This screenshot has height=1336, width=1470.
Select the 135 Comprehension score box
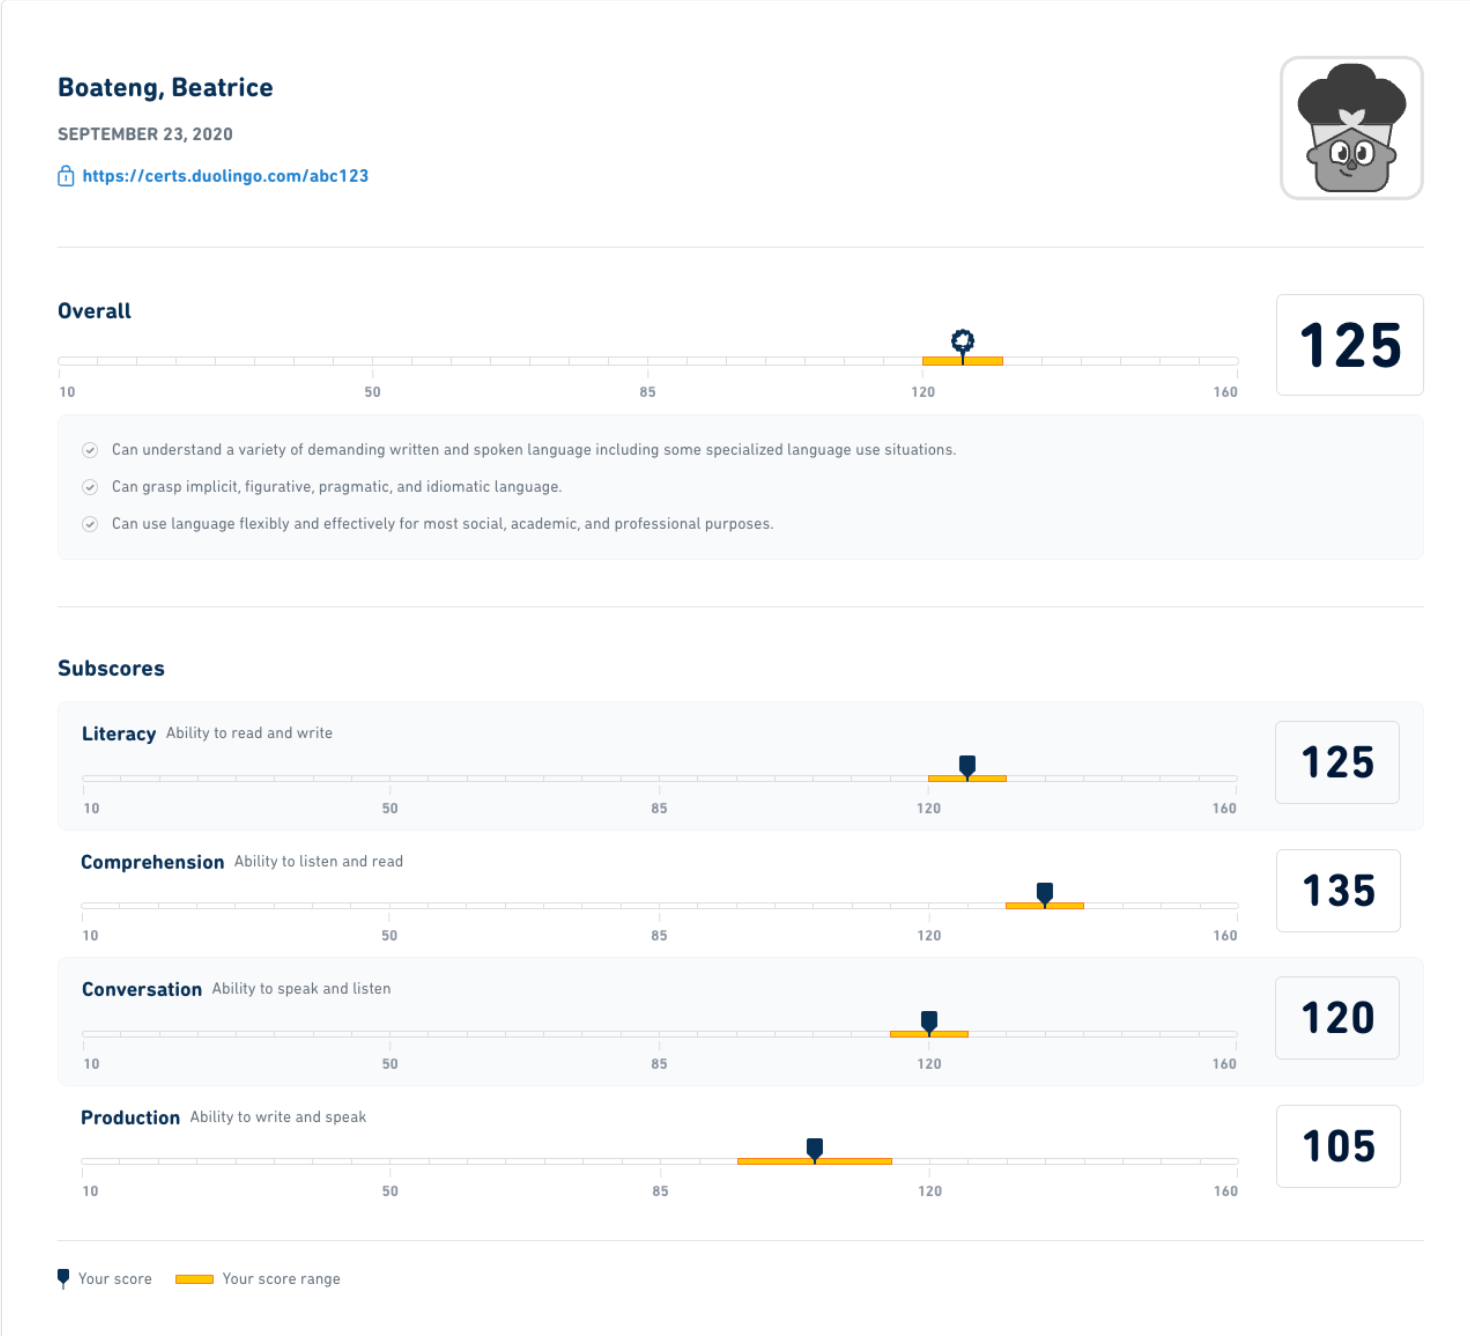[1338, 890]
